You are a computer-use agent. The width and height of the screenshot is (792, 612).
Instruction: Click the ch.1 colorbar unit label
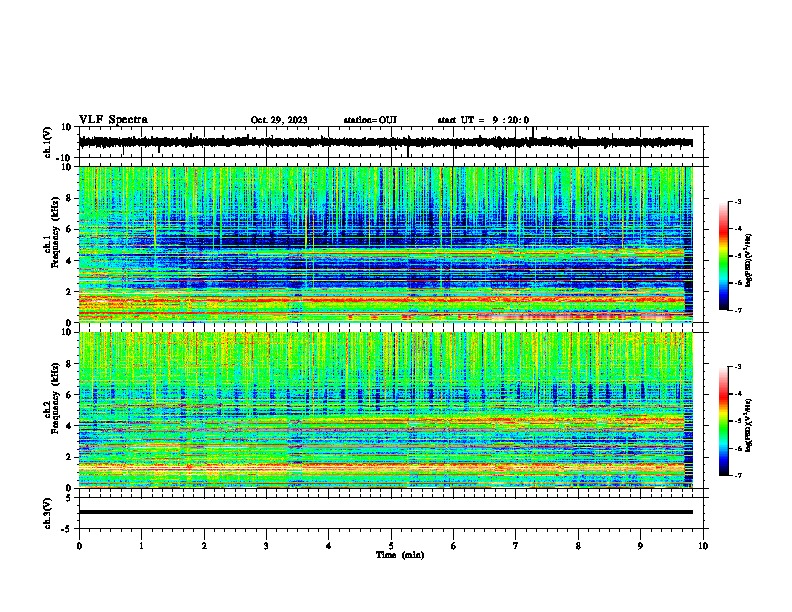[749, 261]
